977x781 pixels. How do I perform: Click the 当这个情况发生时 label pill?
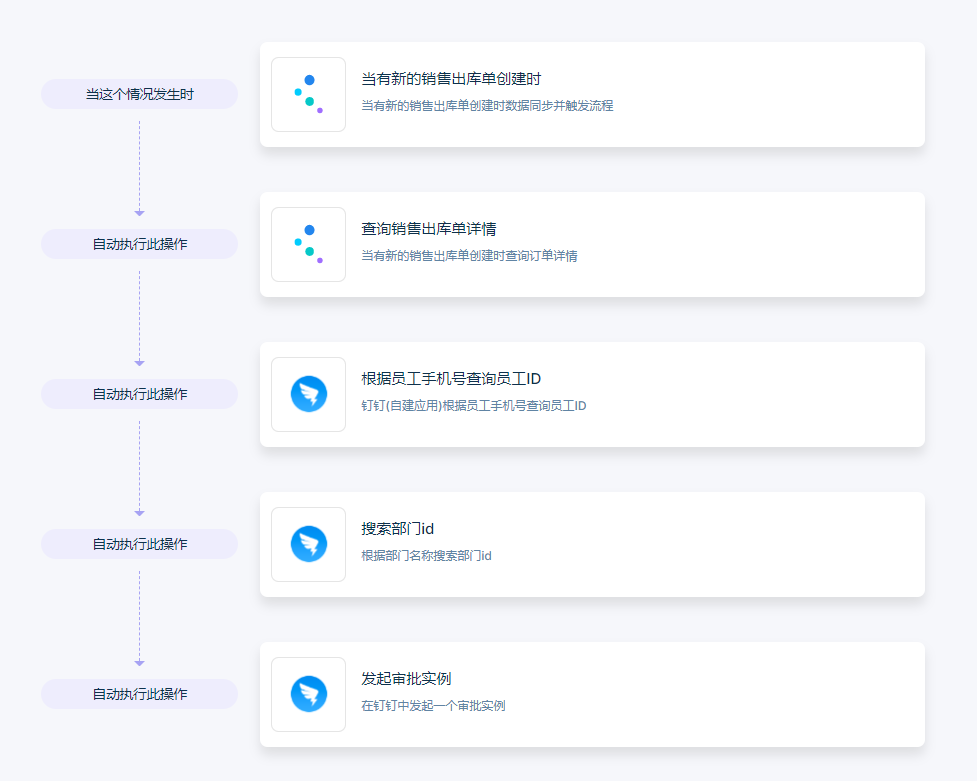click(x=139, y=93)
